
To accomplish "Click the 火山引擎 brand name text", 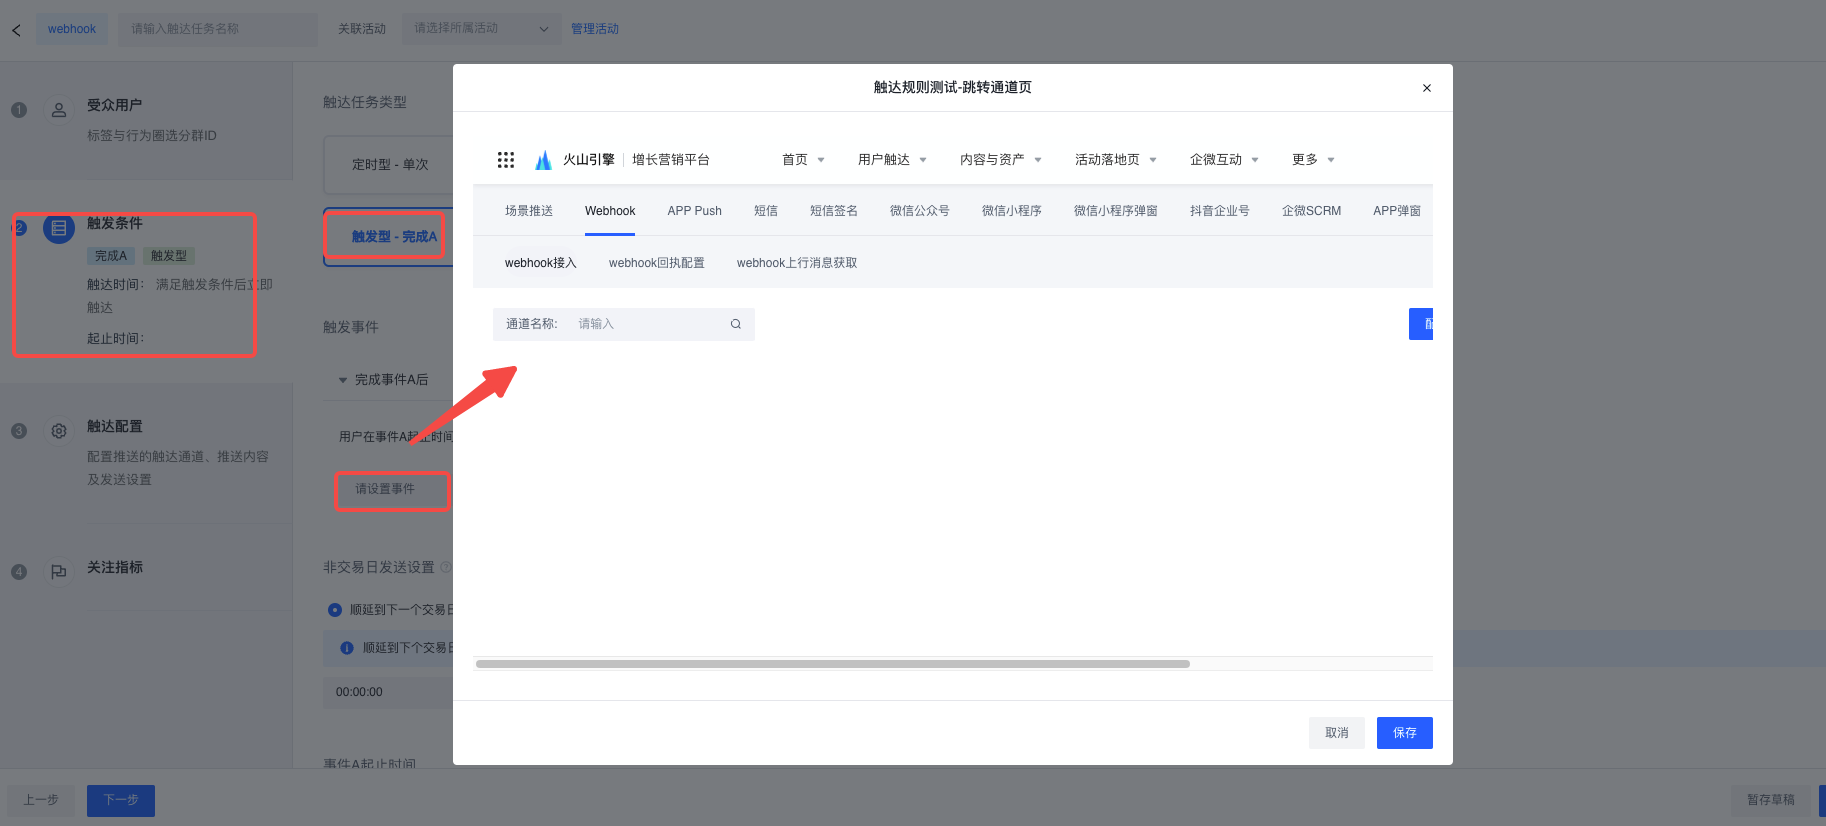I will [x=589, y=160].
